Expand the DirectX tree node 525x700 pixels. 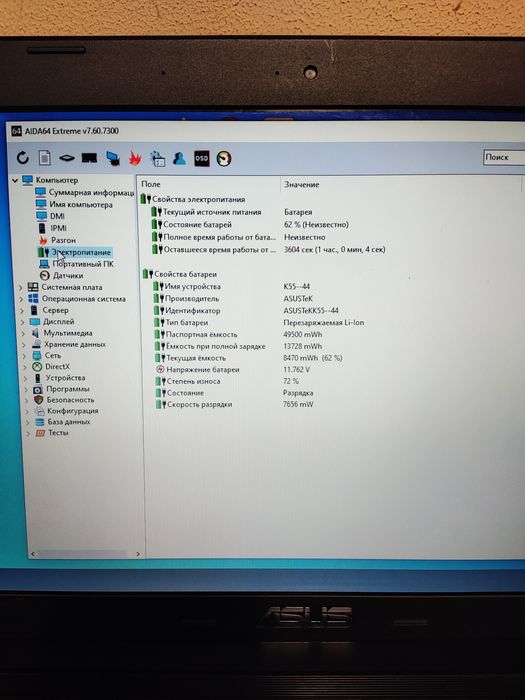click(25, 367)
